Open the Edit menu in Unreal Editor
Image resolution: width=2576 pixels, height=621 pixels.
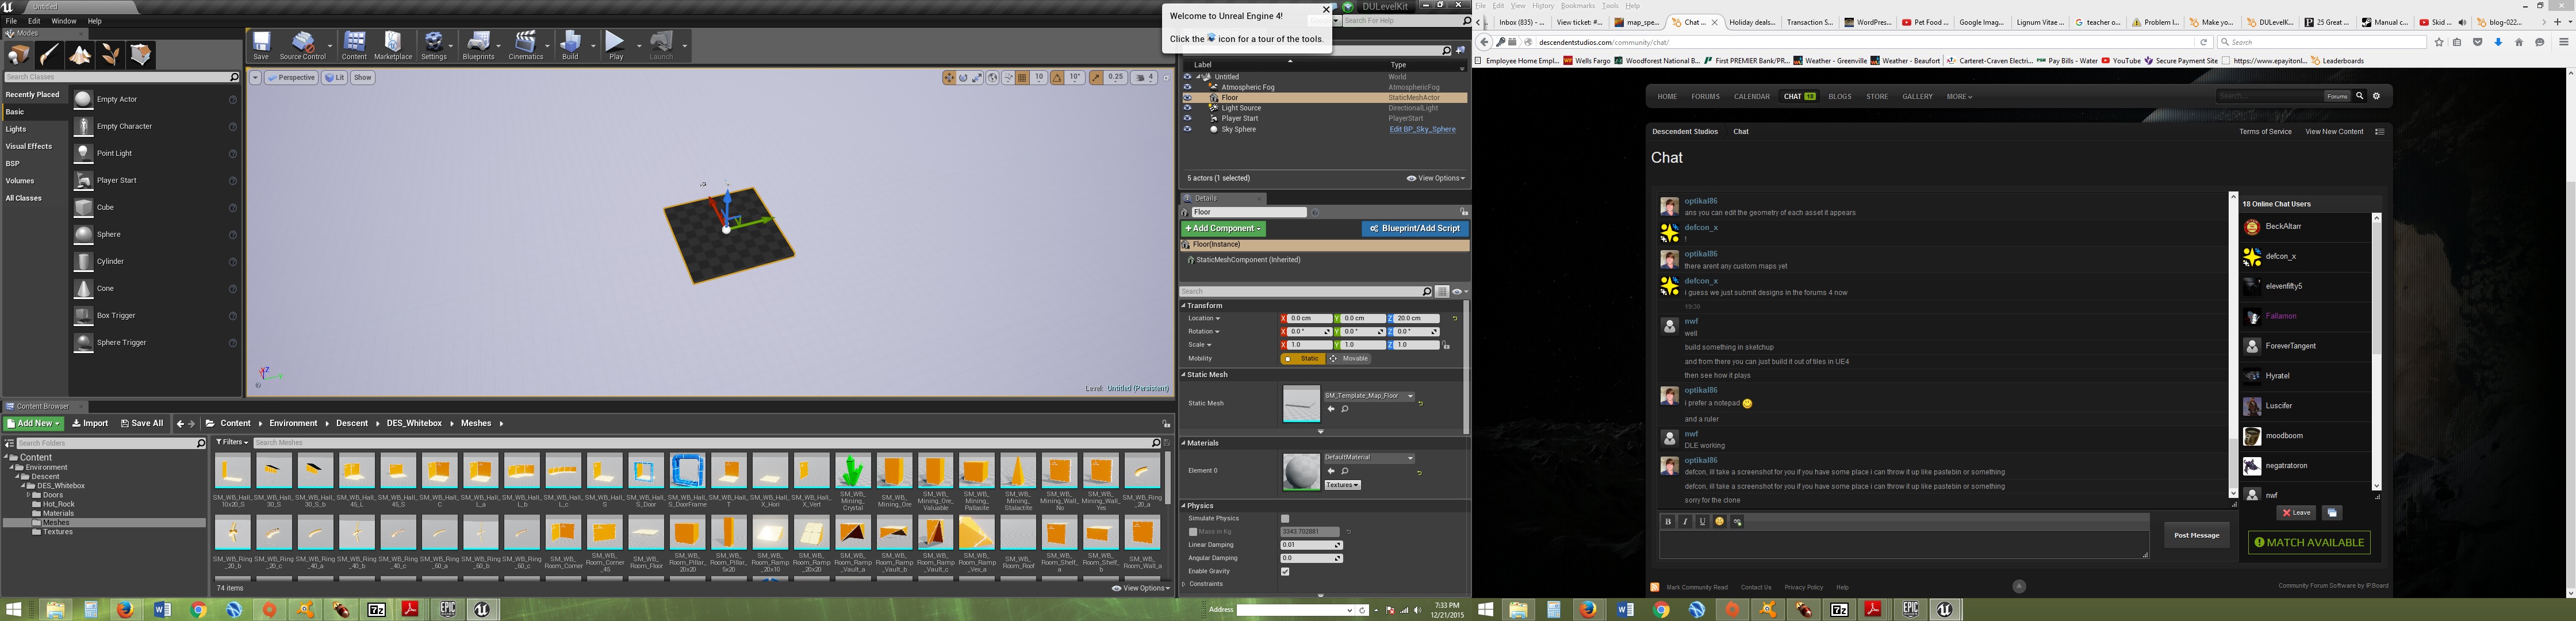pos(34,21)
